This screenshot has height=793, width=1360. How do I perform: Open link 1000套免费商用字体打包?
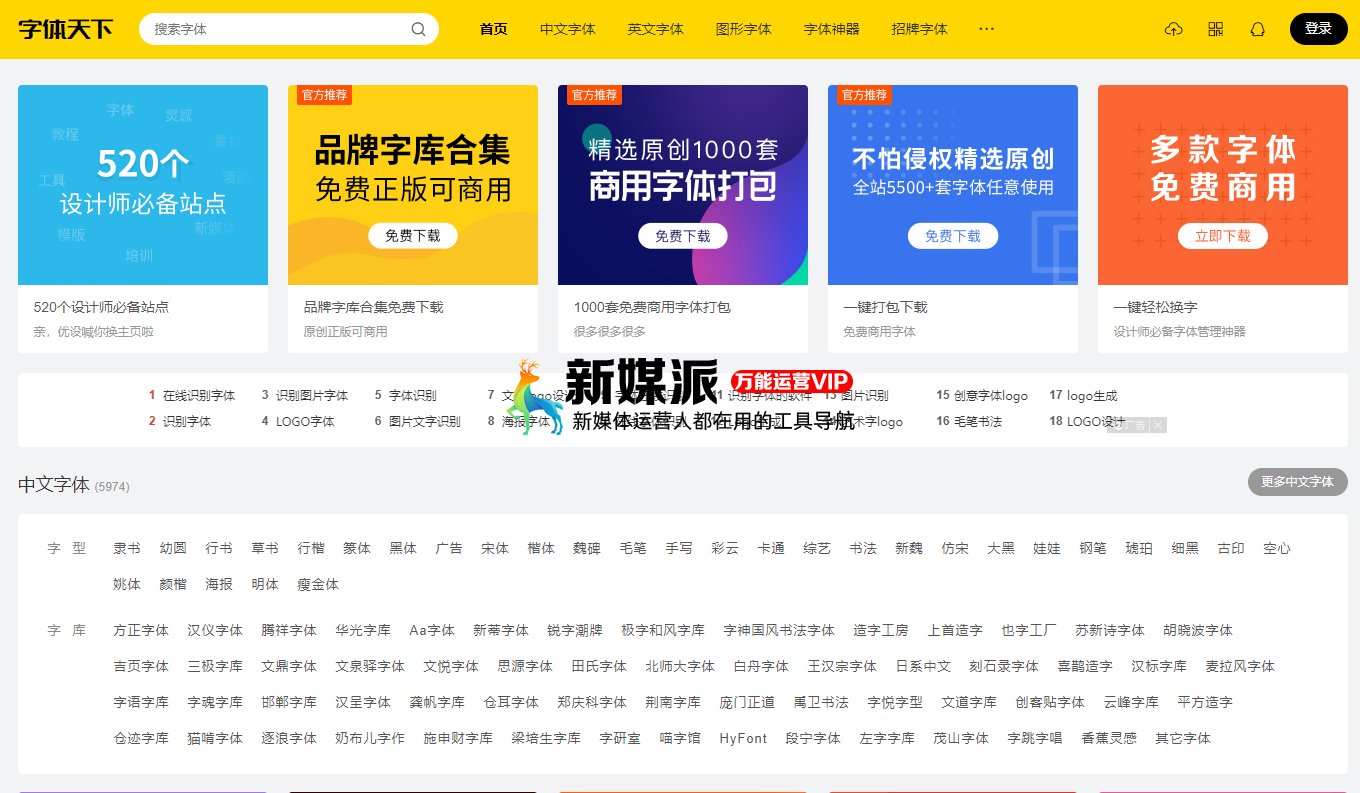pos(652,307)
